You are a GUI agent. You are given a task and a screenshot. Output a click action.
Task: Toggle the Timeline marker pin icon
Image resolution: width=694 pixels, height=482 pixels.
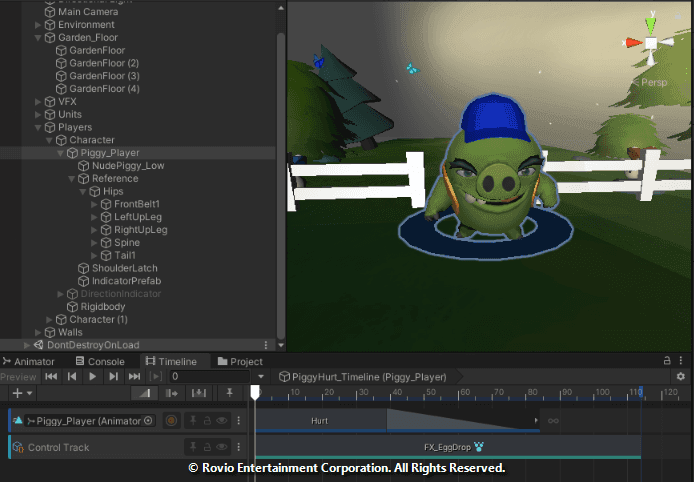coord(229,393)
